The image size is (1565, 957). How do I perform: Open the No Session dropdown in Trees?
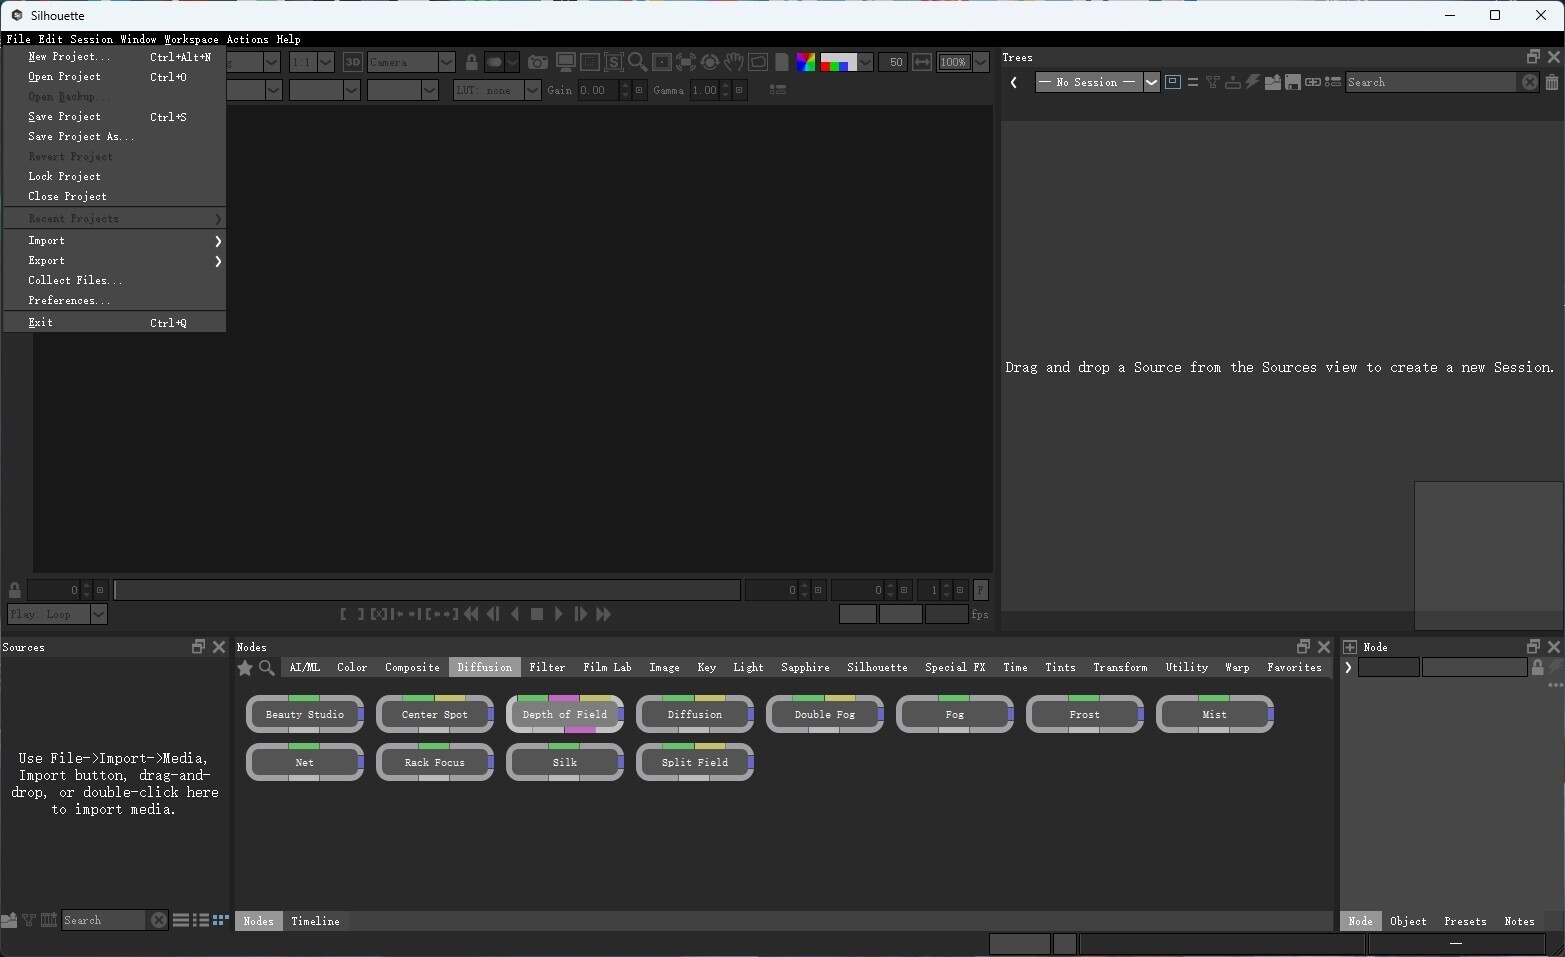(1097, 82)
